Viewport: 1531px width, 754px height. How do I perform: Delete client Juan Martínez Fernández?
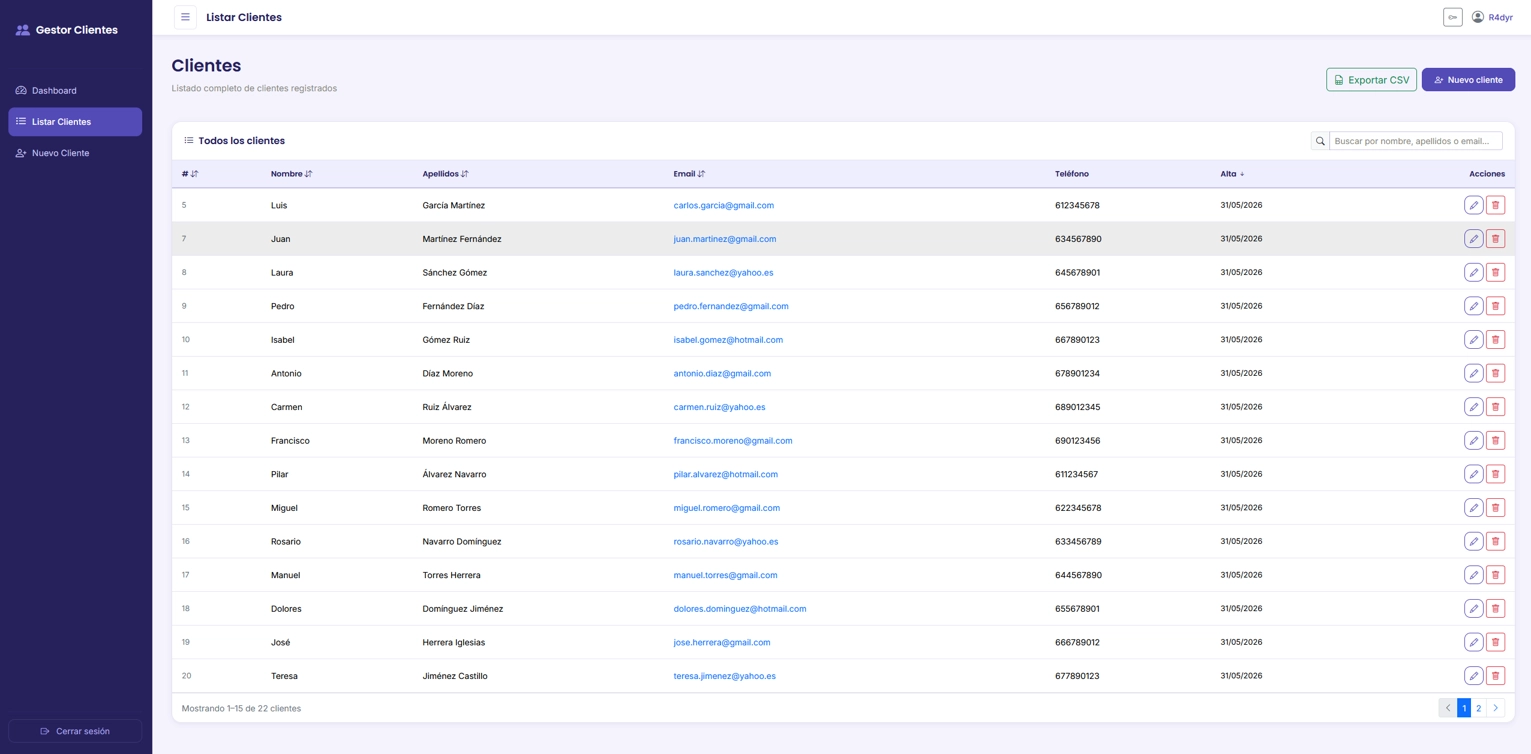pos(1496,239)
